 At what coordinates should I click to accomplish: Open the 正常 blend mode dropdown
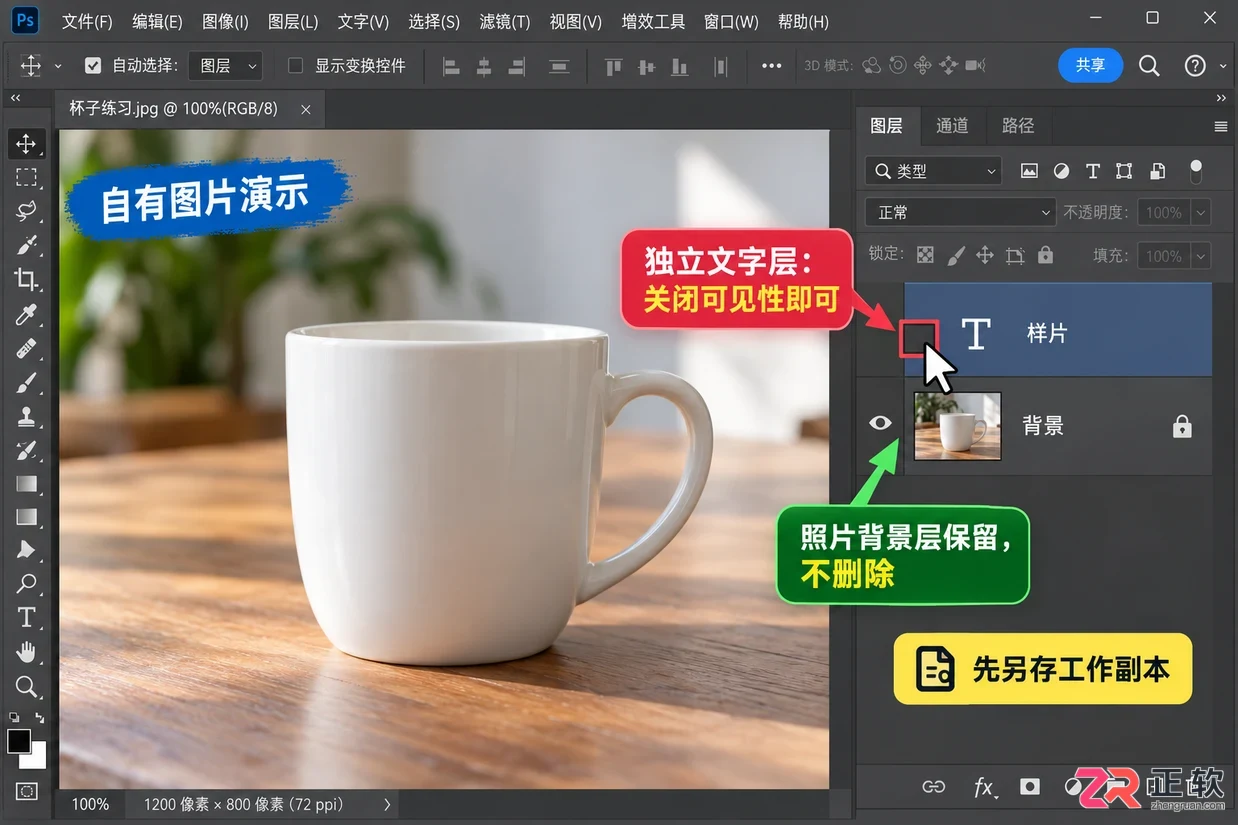click(x=960, y=212)
